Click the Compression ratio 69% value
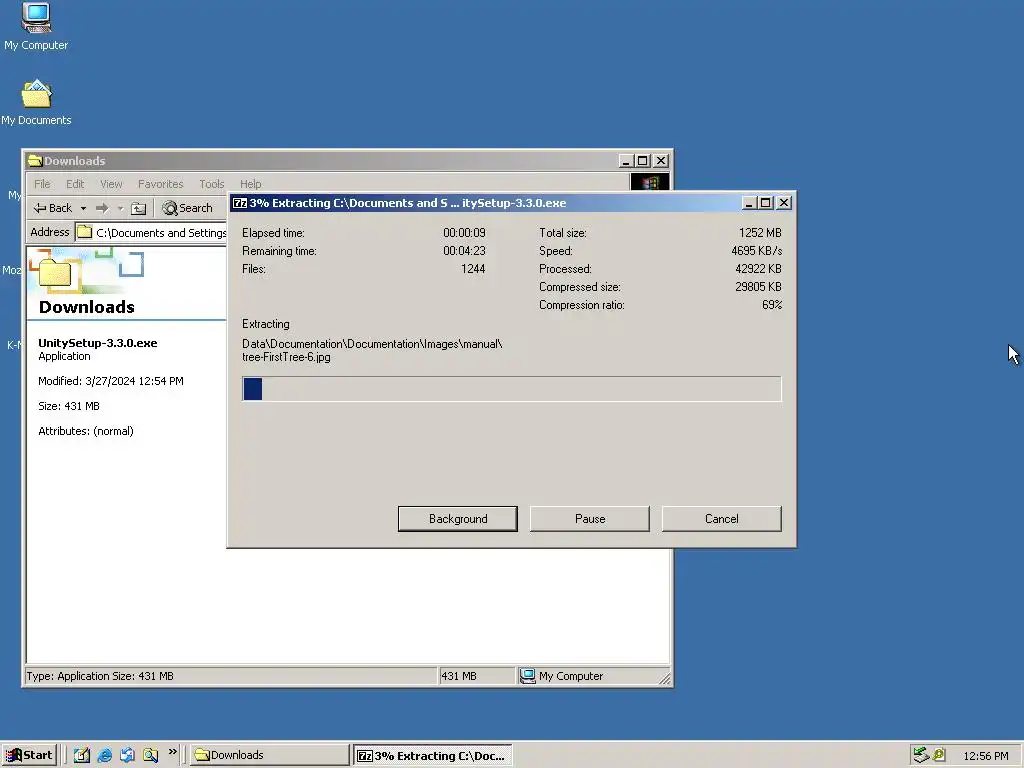The image size is (1024, 768). [772, 305]
